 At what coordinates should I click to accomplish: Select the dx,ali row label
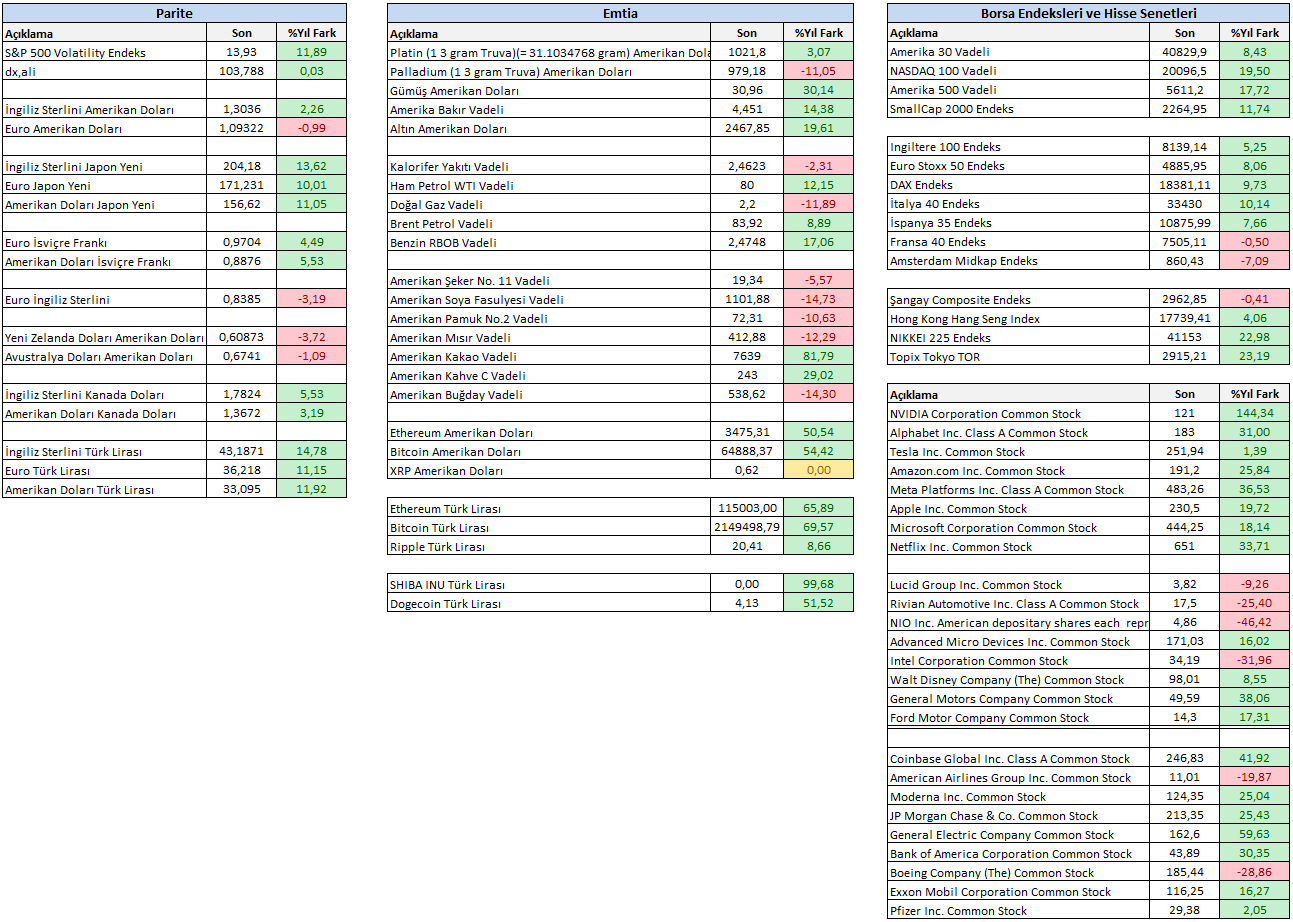click(104, 71)
